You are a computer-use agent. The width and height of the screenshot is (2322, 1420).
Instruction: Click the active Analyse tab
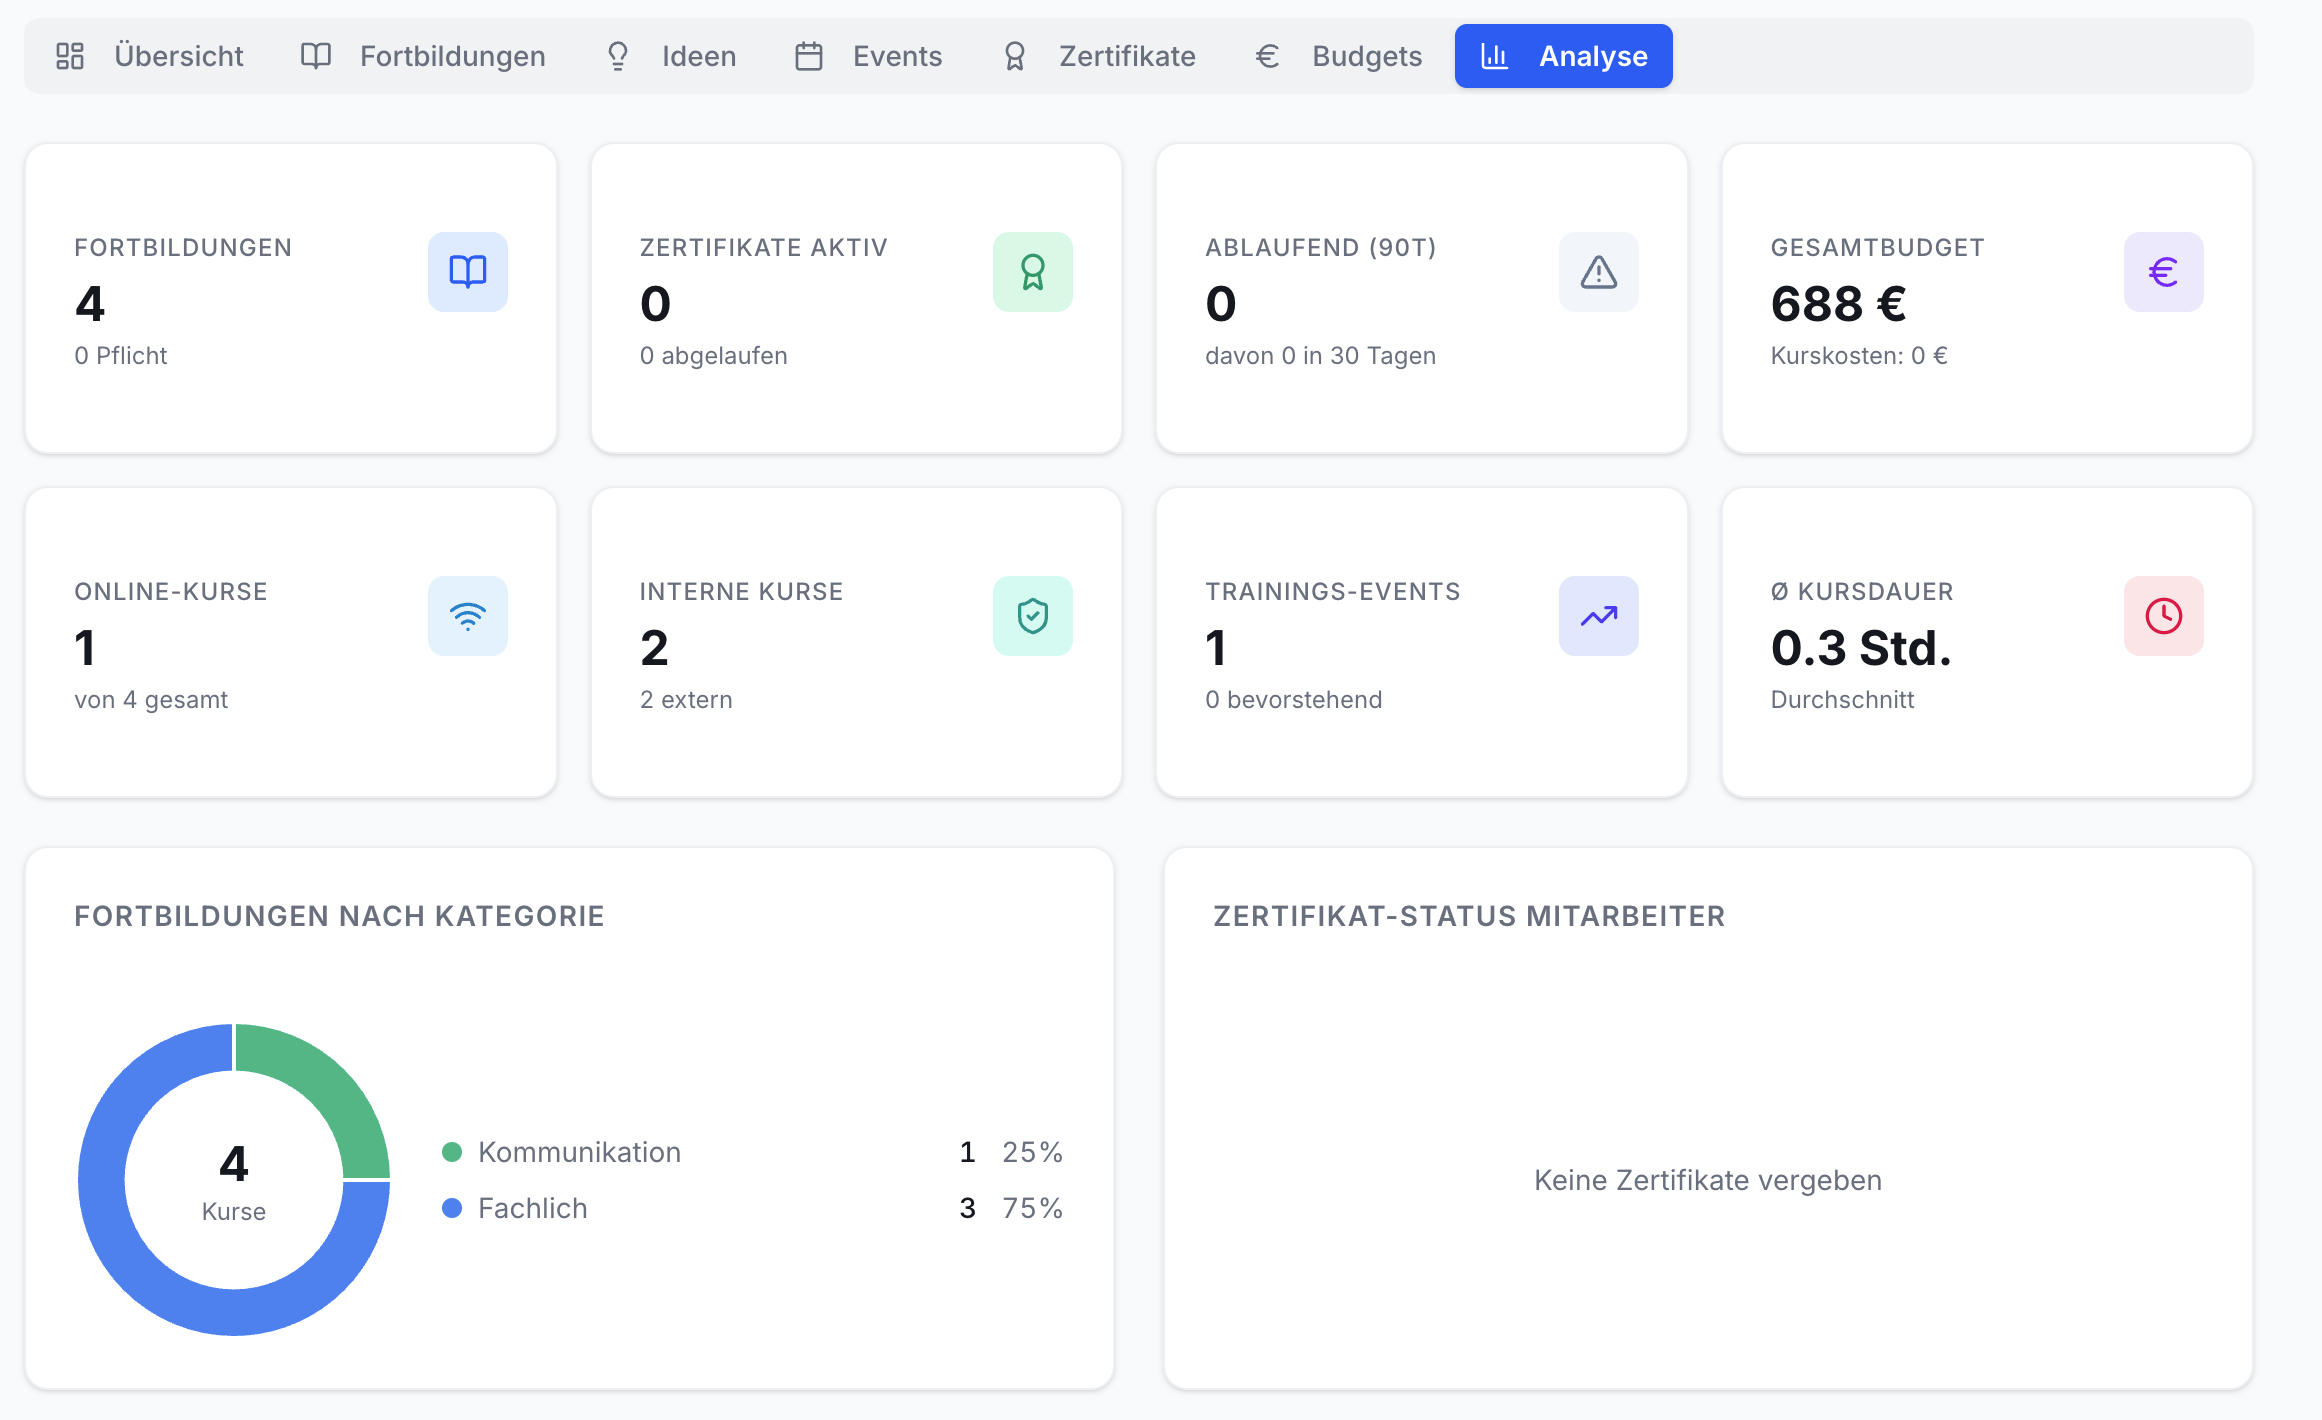(1564, 56)
